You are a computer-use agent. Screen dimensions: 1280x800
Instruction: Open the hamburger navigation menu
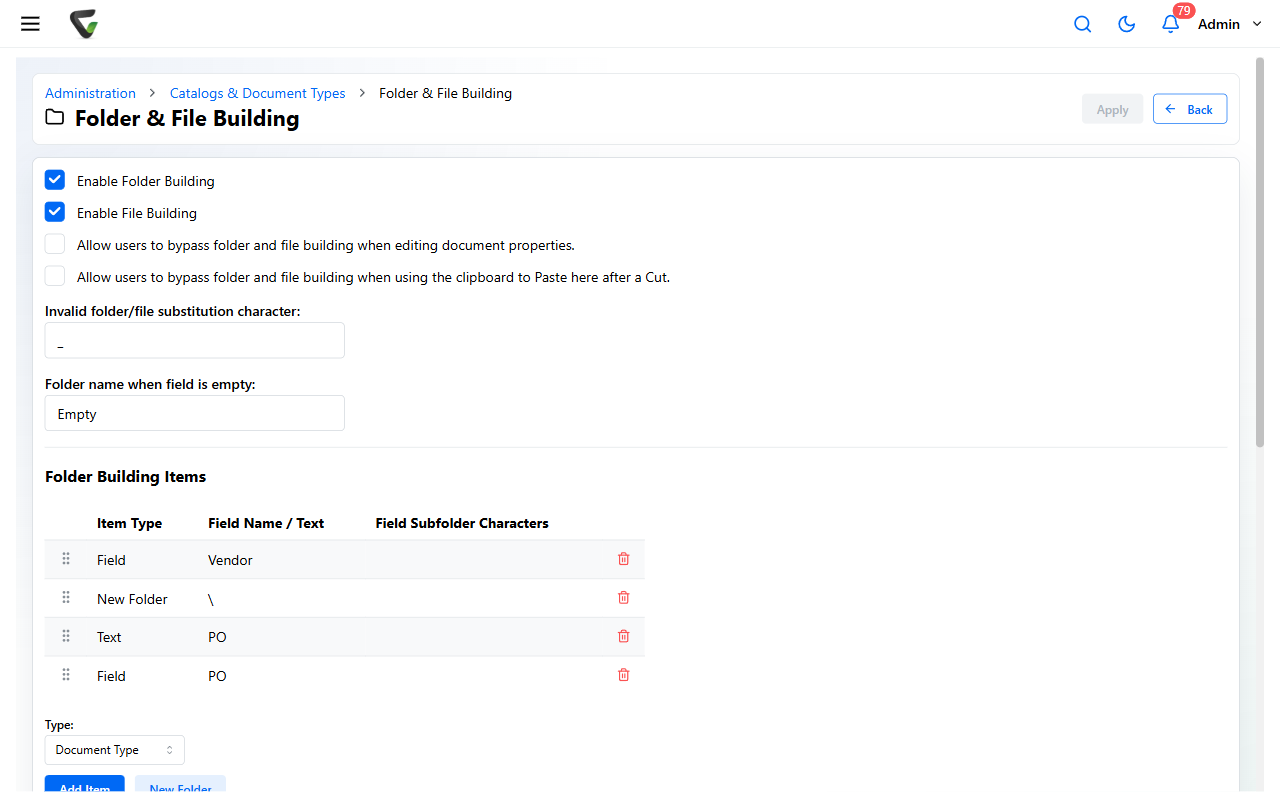coord(30,24)
